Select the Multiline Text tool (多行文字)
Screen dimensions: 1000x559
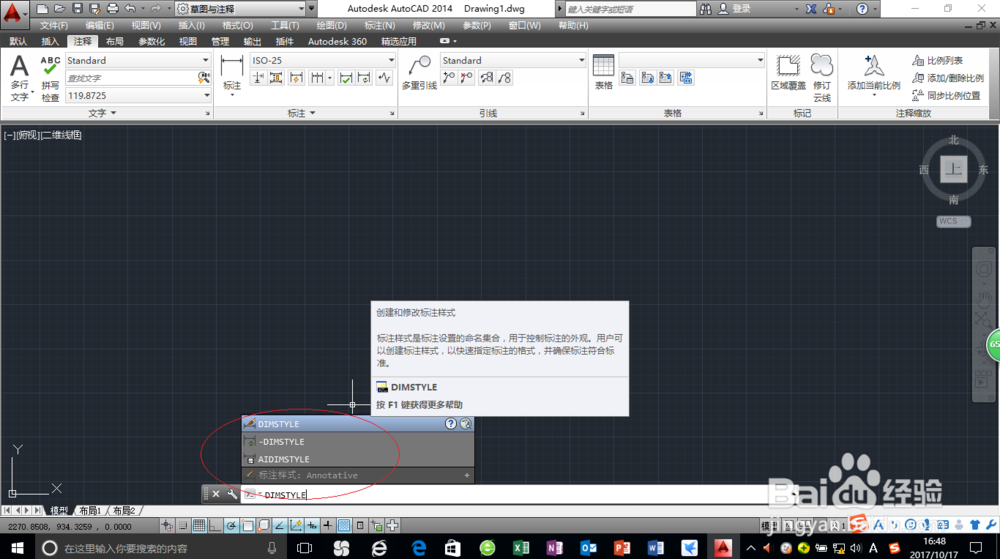click(20, 78)
